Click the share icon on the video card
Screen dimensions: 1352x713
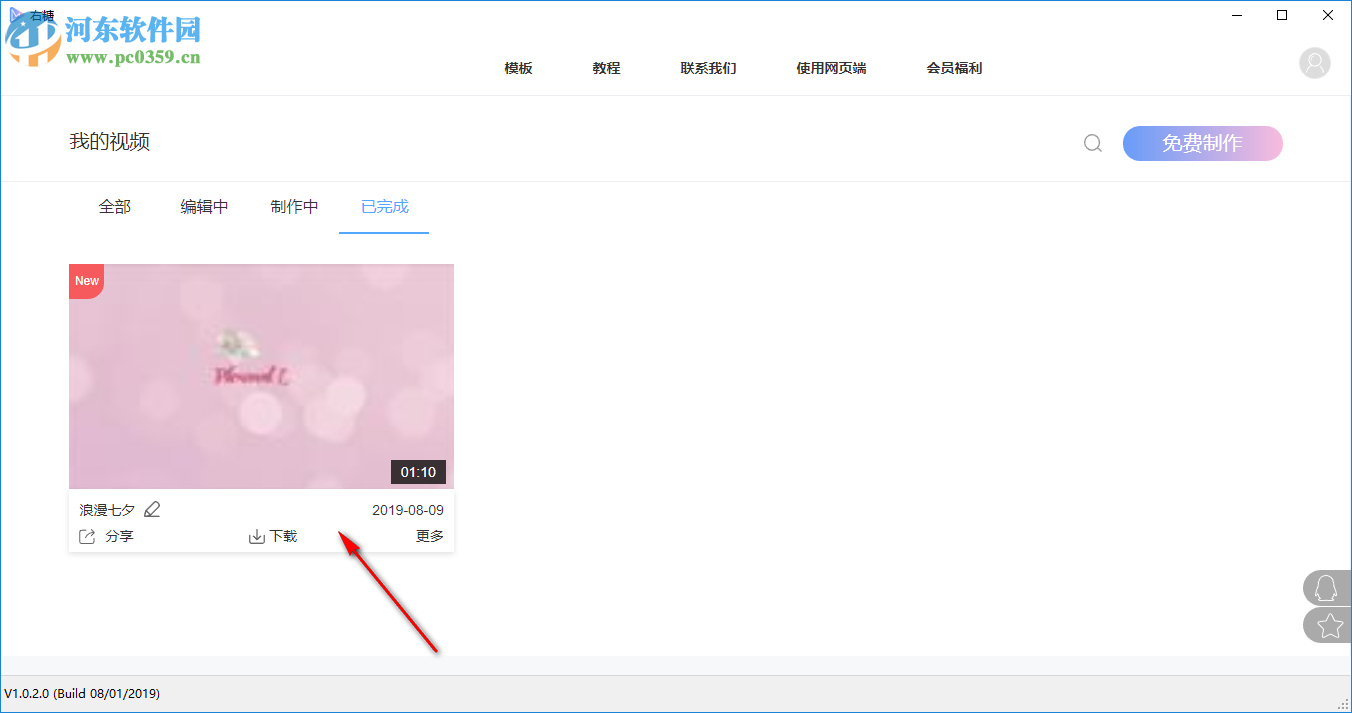[87, 537]
